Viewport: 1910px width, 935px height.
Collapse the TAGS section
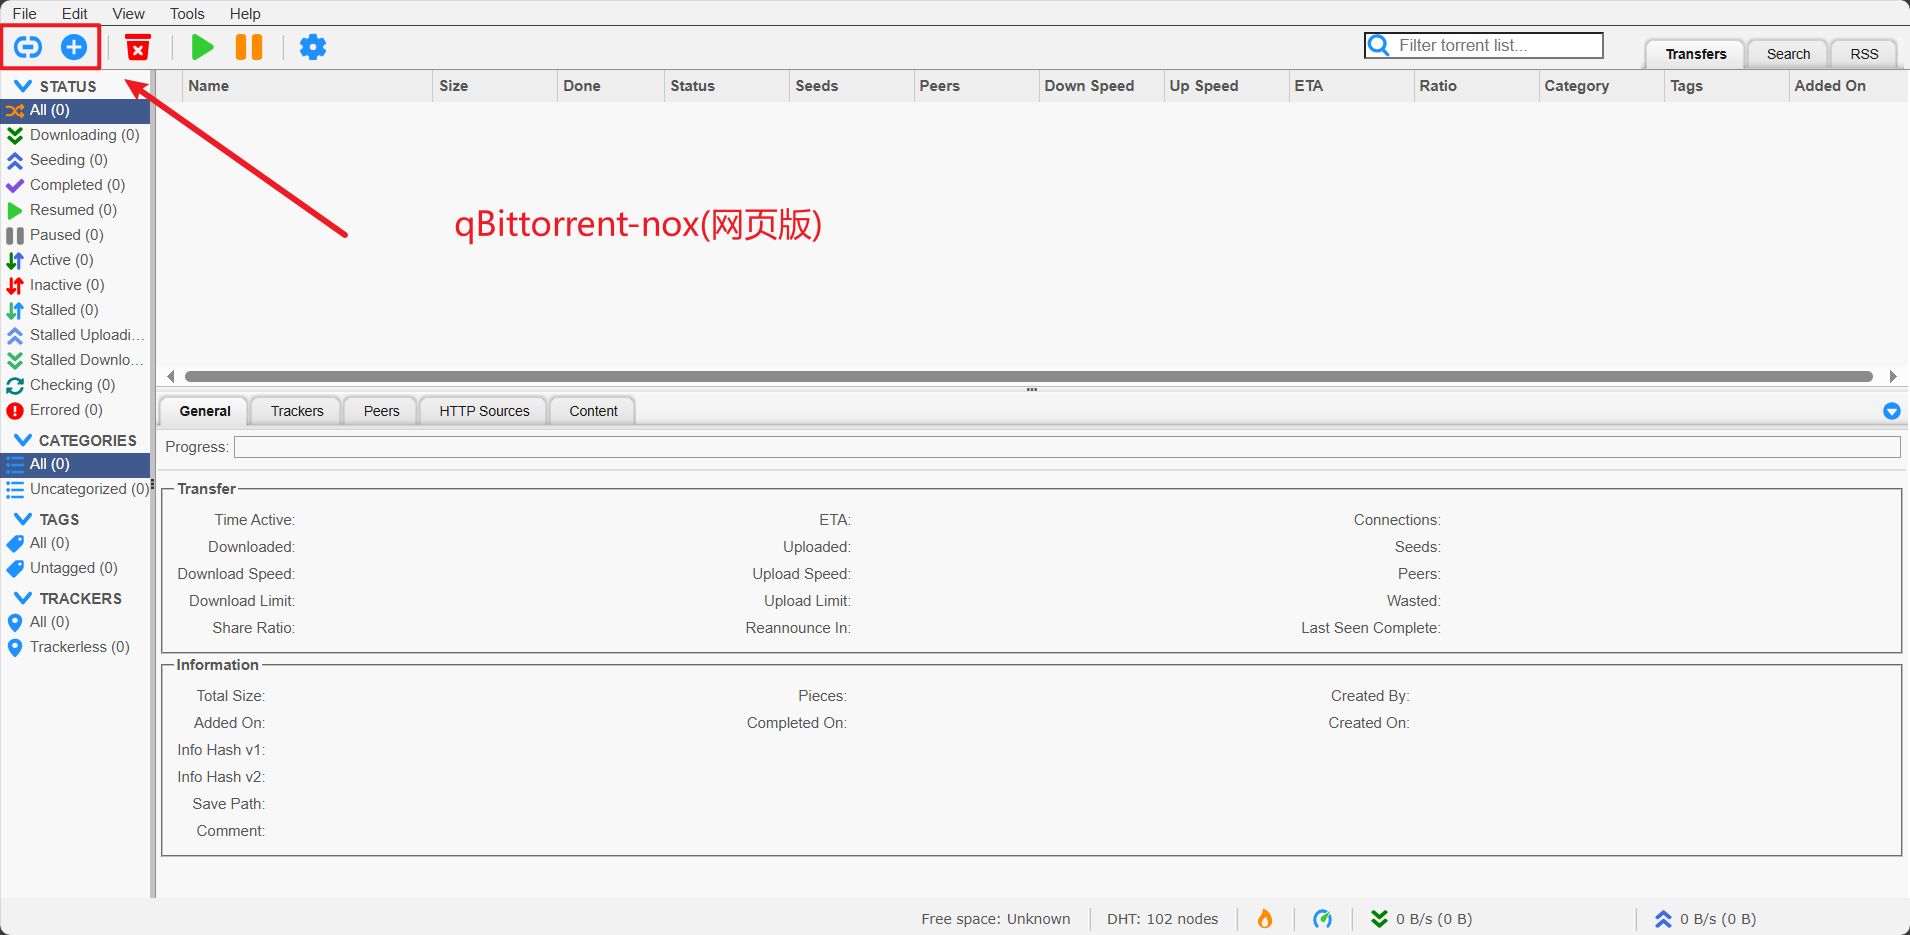tap(23, 519)
